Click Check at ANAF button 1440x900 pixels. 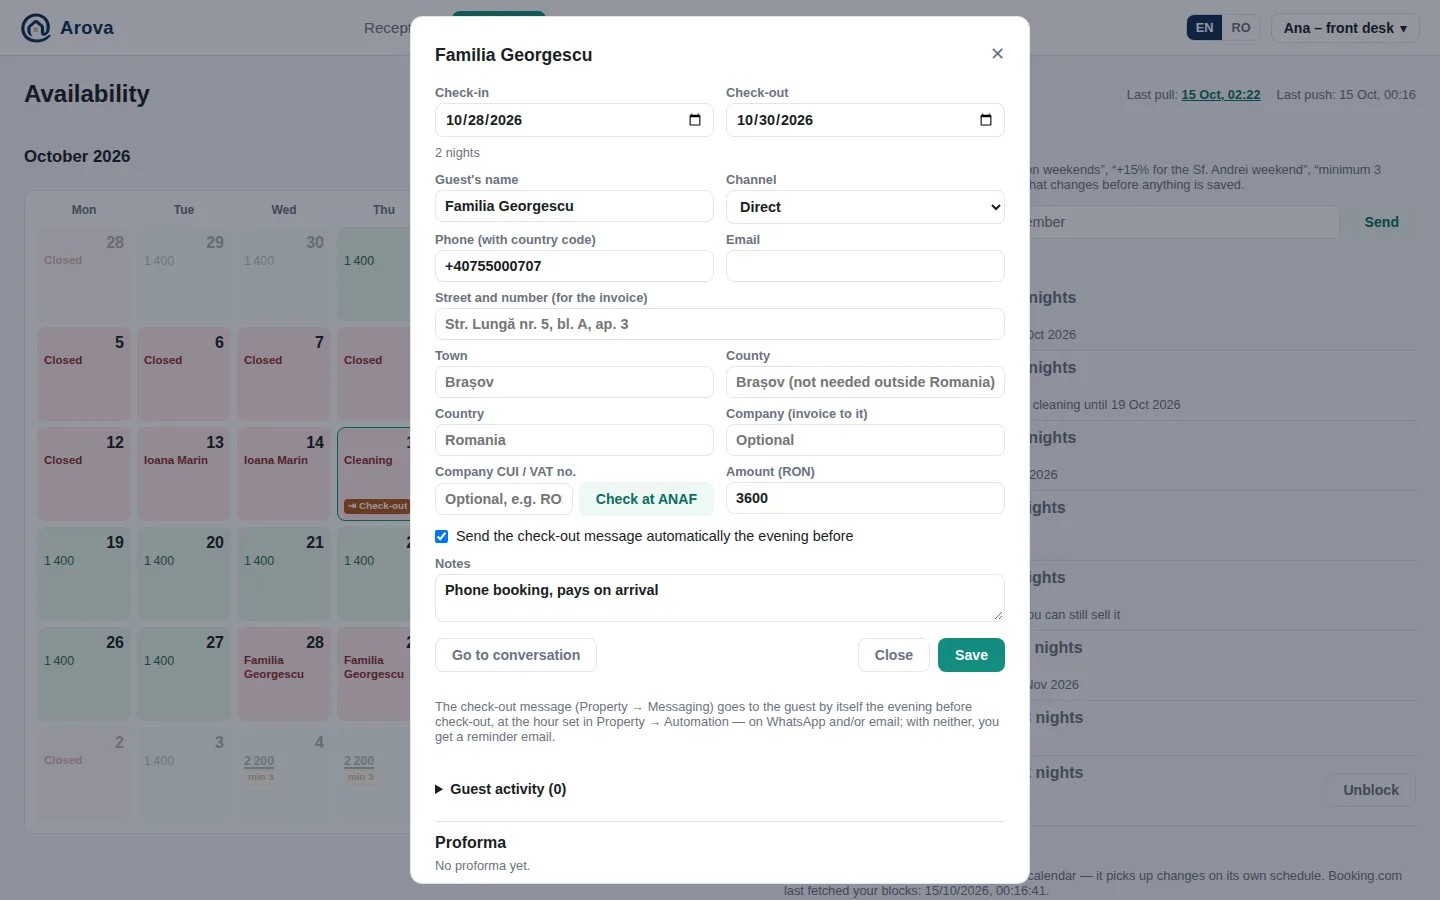(x=646, y=499)
